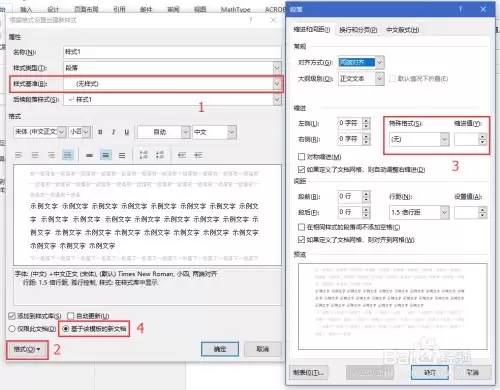The image size is (500, 390).
Task: Open the MathType ribbon tab in Word
Action: coord(235,9)
